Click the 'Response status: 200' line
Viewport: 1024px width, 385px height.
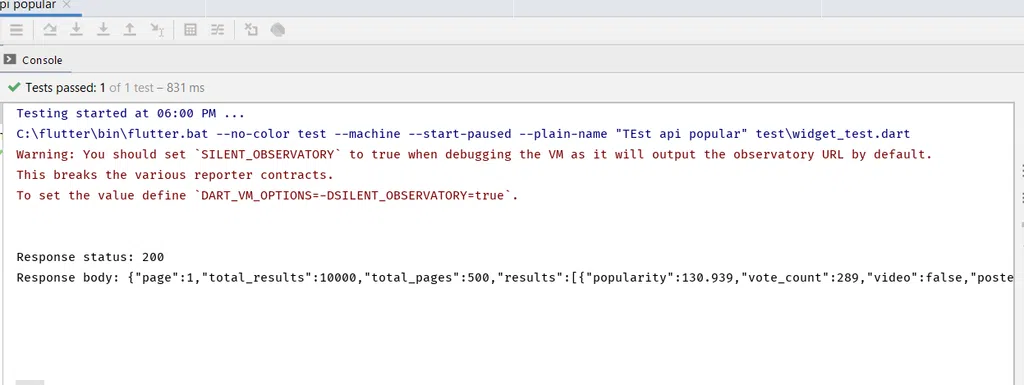(90, 257)
